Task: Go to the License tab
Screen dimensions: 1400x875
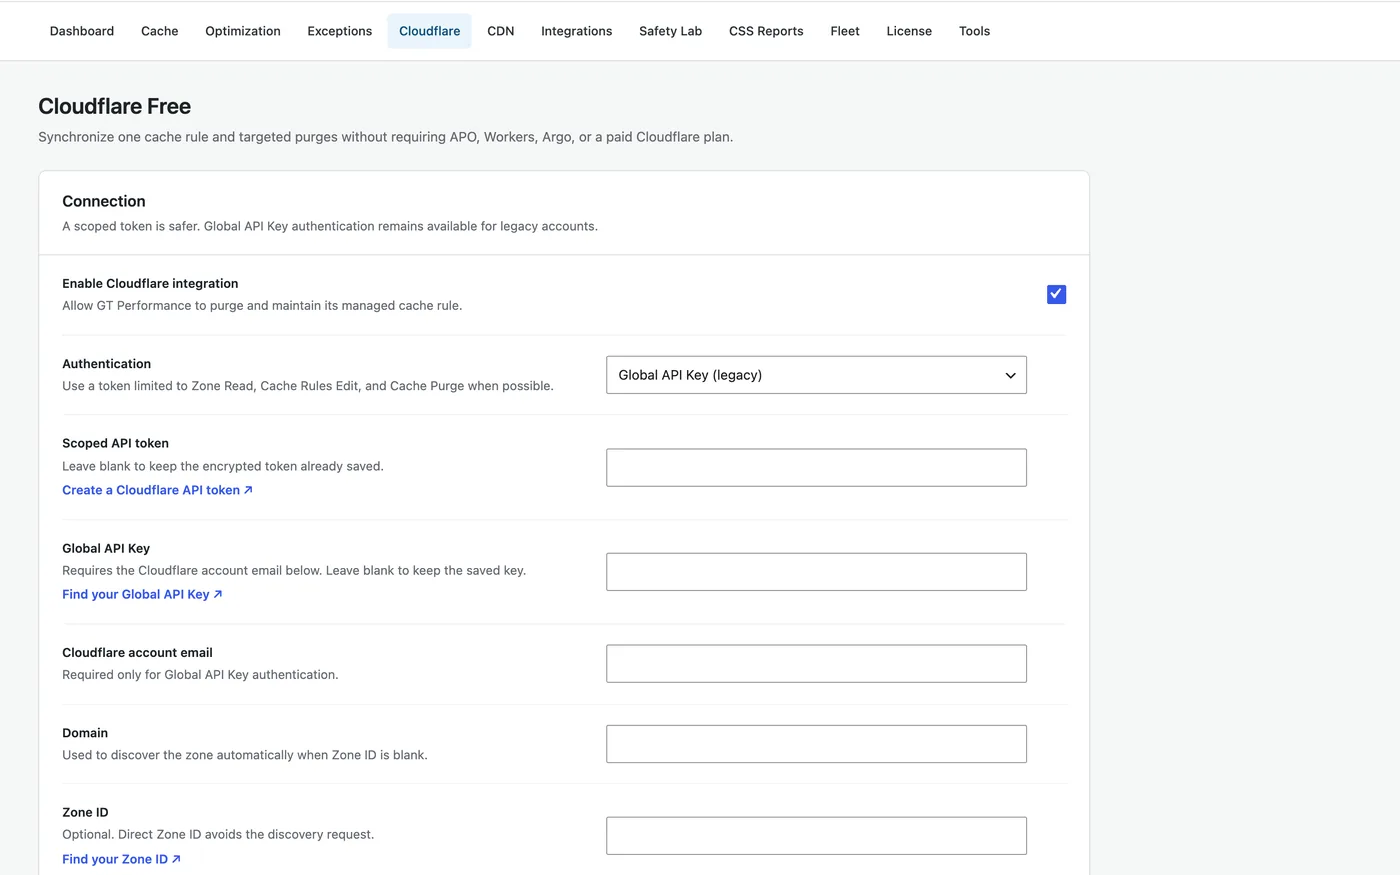Action: (x=909, y=31)
